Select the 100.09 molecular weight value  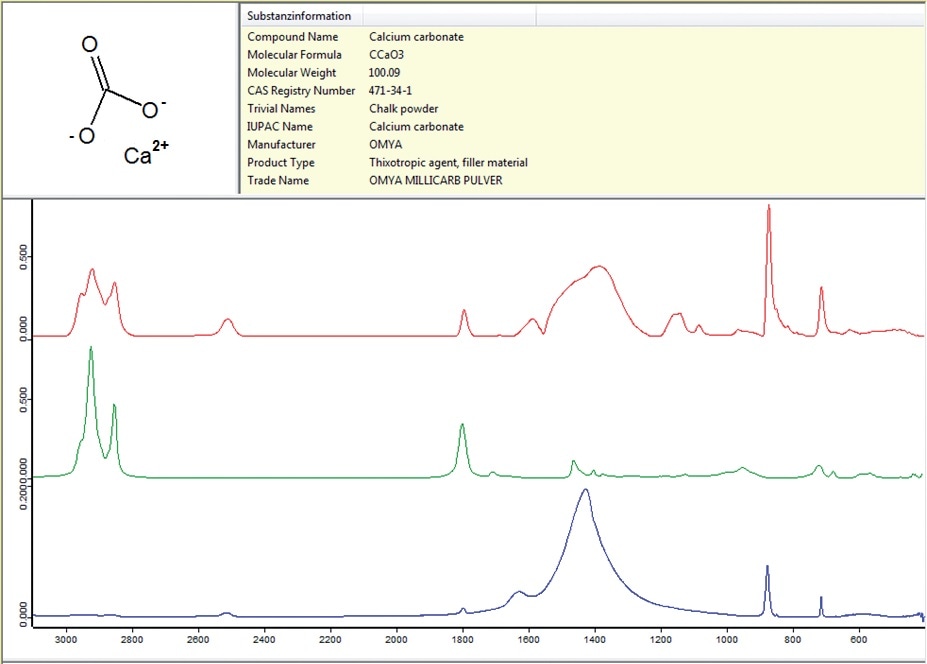click(384, 73)
